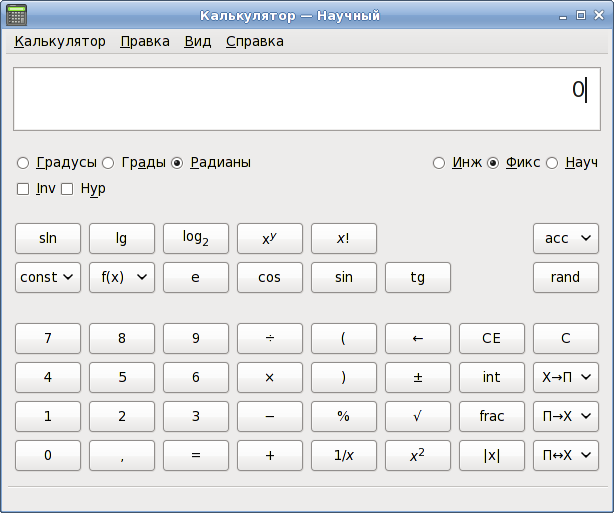
Task: Click the multiplication operator button
Action: click(270, 378)
